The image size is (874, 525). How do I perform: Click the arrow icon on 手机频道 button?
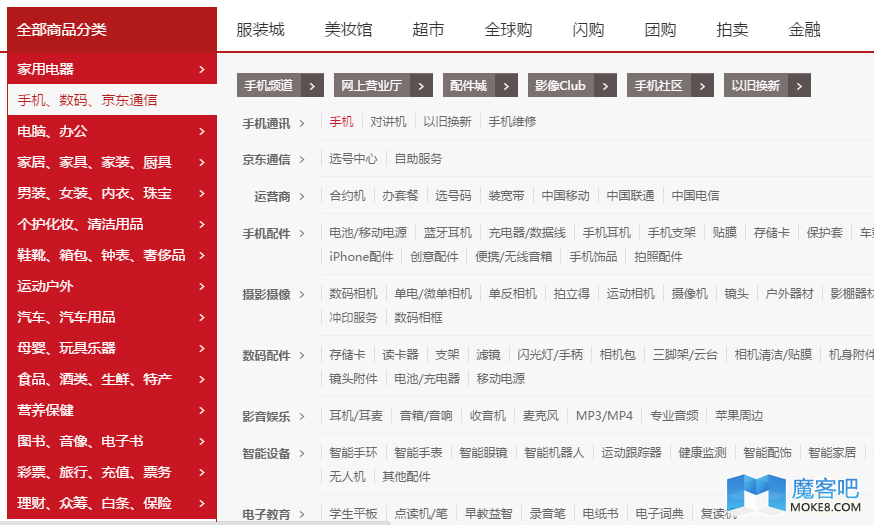314,86
